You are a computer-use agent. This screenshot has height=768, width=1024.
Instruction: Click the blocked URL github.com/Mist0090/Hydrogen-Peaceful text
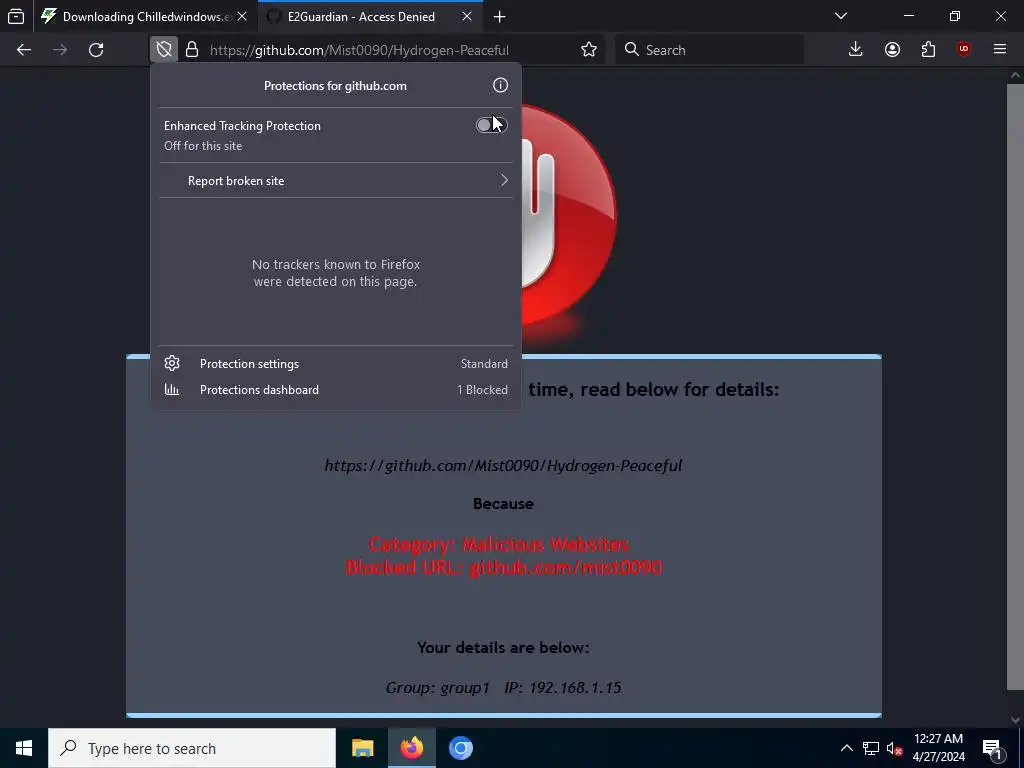point(503,466)
